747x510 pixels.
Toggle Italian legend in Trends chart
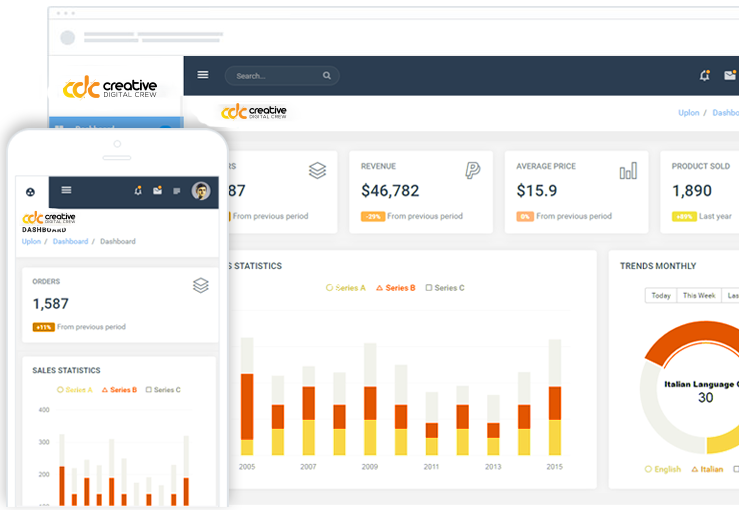[x=707, y=469]
